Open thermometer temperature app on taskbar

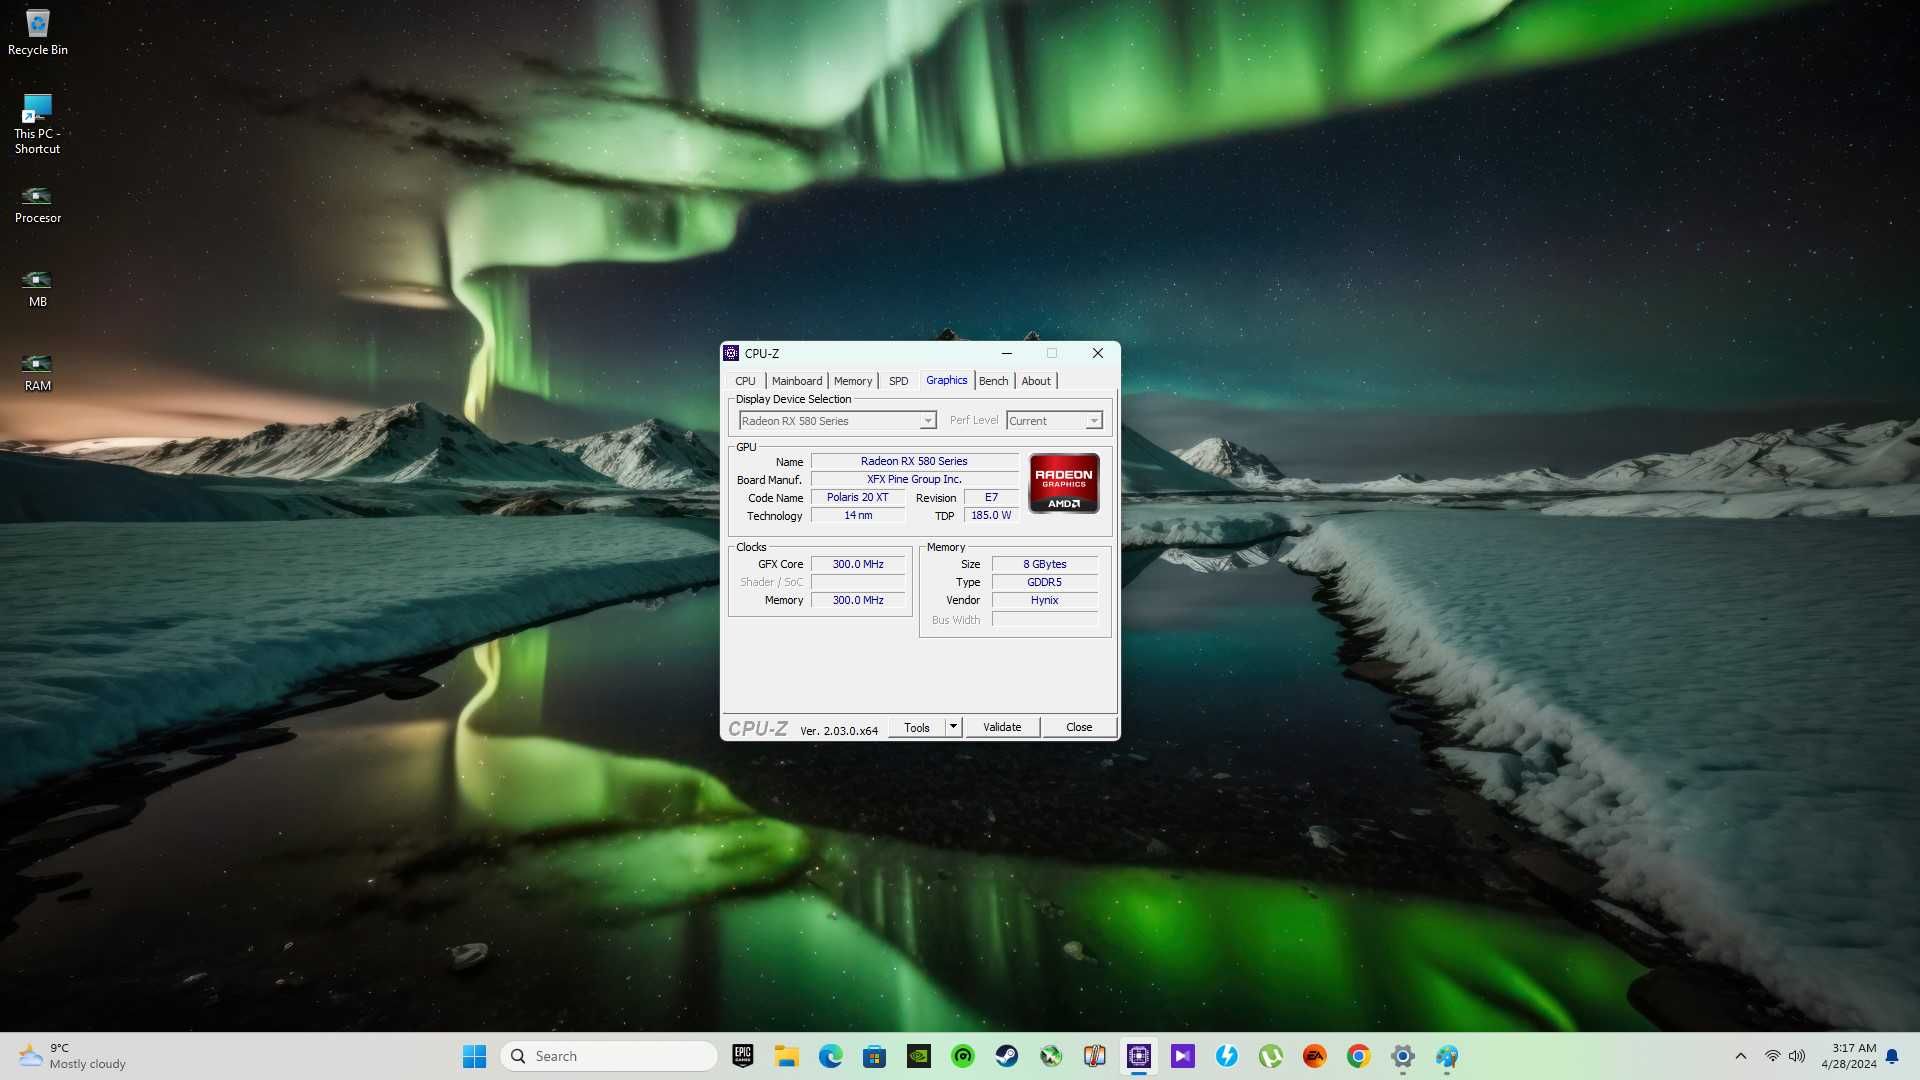(1094, 1056)
